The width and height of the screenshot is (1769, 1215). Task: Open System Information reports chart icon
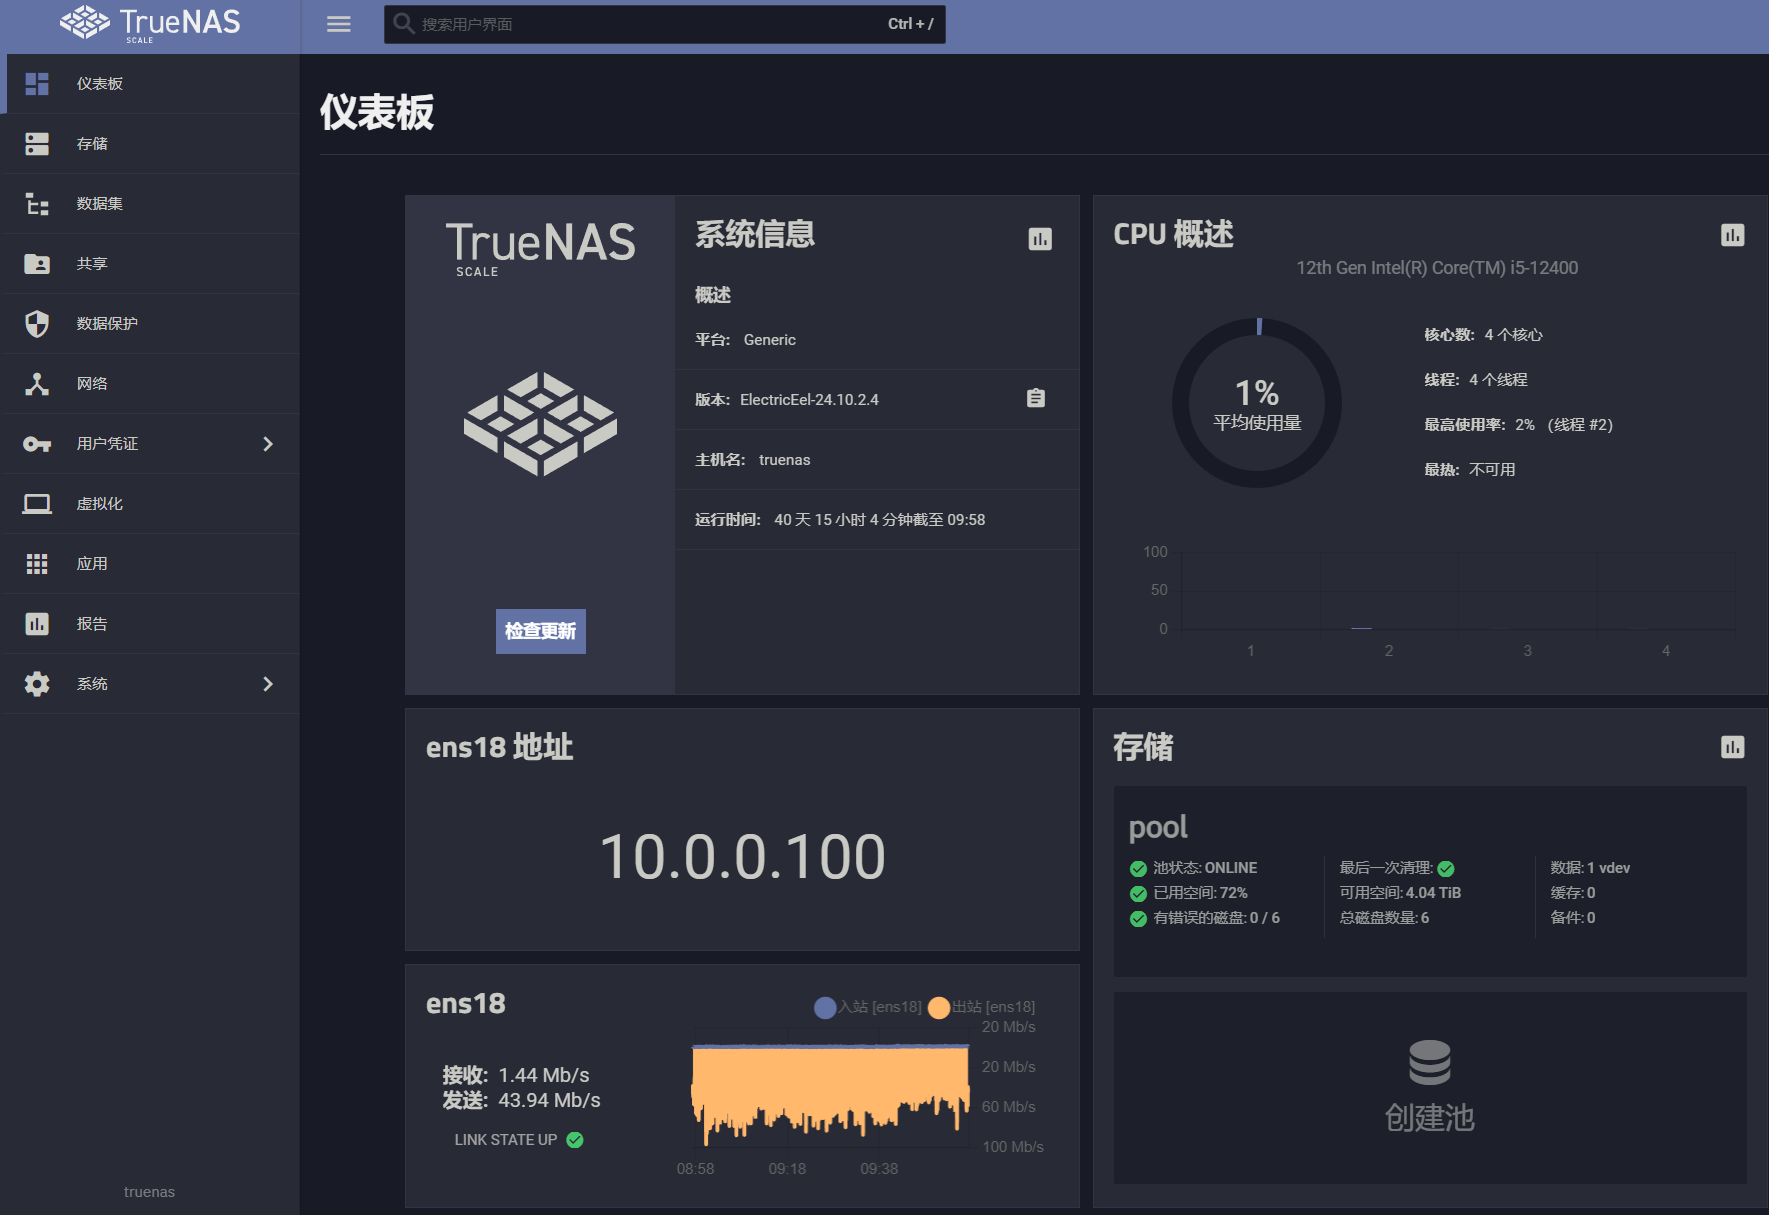pos(1040,239)
